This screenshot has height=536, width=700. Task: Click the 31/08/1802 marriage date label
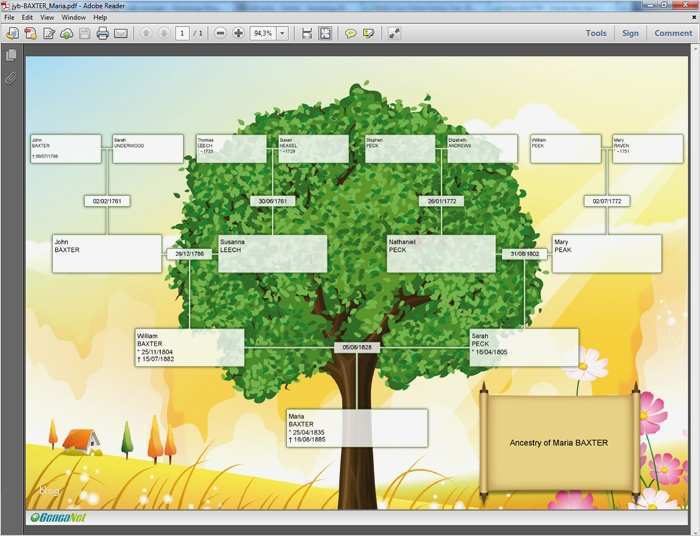pos(525,254)
